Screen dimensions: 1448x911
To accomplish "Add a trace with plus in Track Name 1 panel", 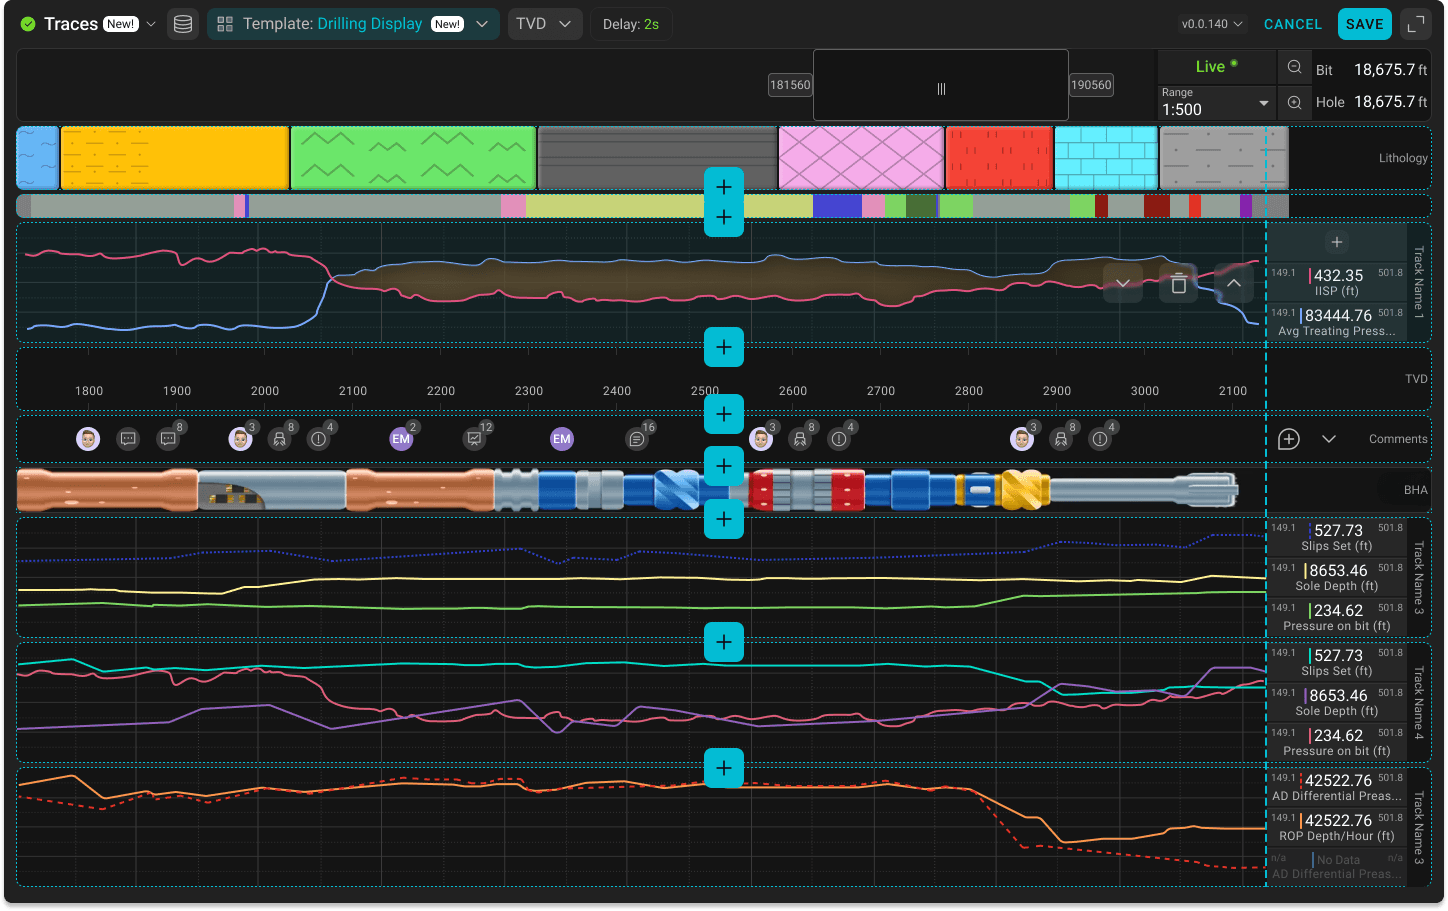I will [1337, 242].
